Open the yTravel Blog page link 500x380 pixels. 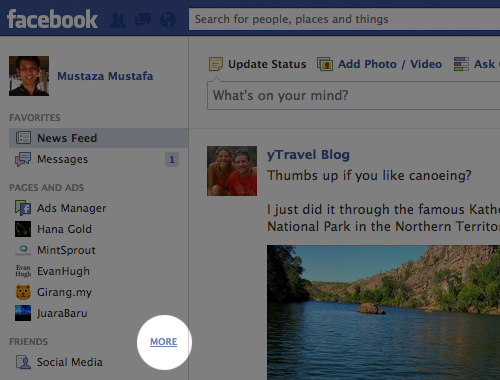coord(308,155)
